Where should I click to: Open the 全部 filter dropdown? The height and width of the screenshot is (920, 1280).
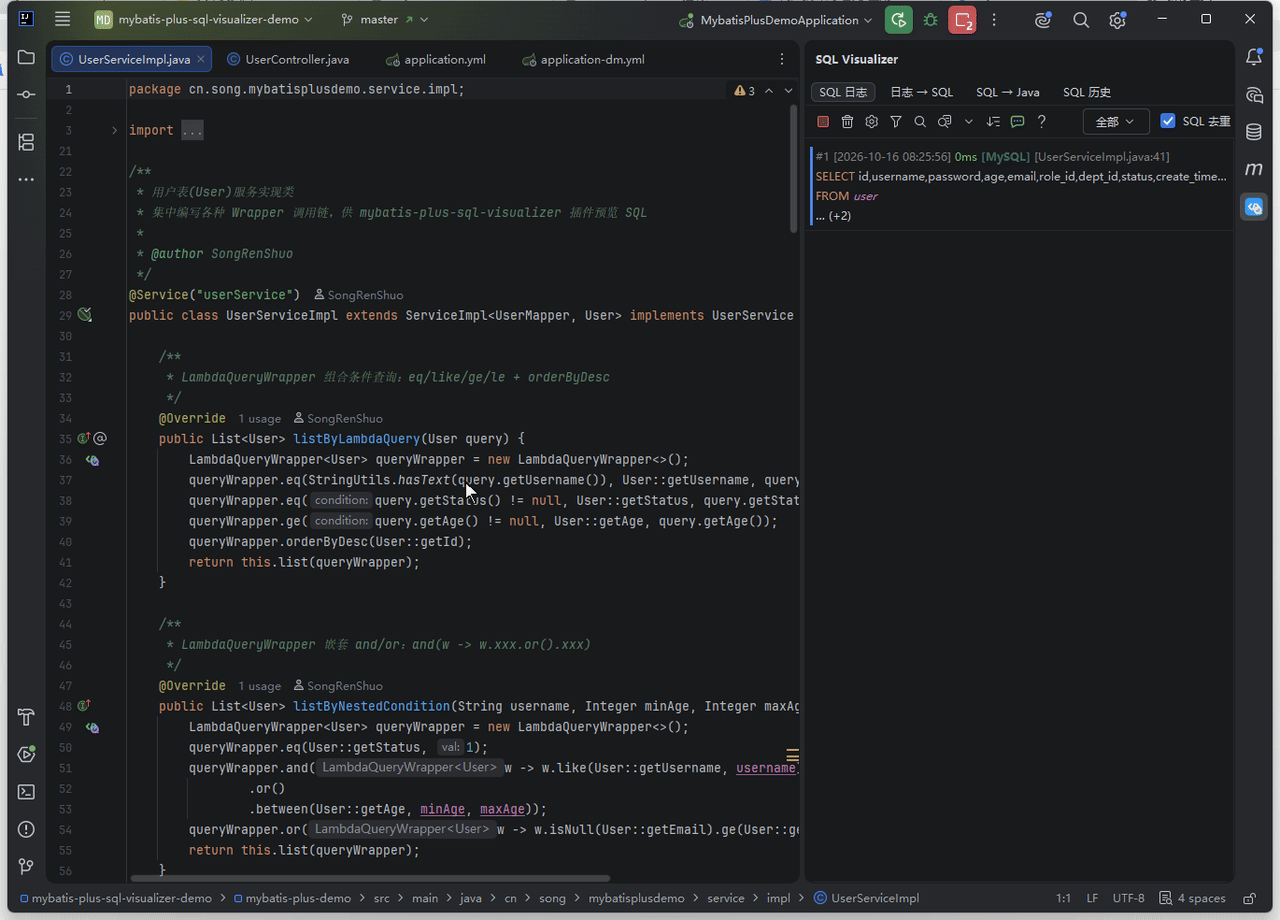(1115, 122)
